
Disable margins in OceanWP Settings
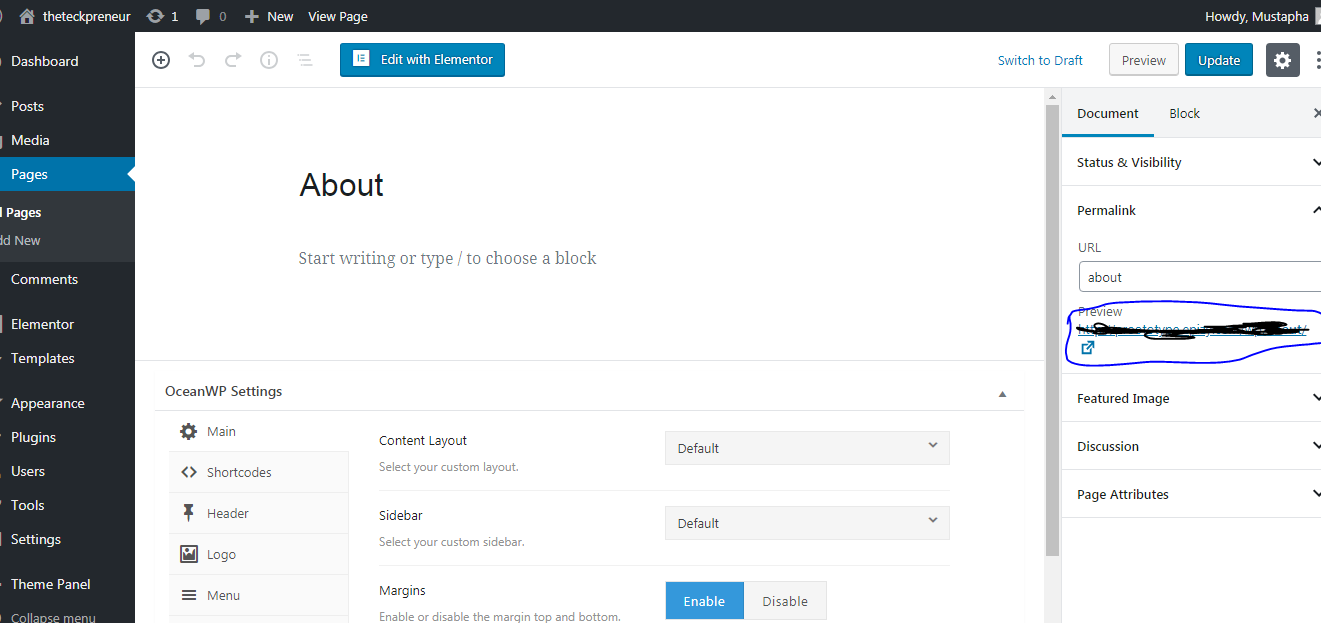pos(785,600)
